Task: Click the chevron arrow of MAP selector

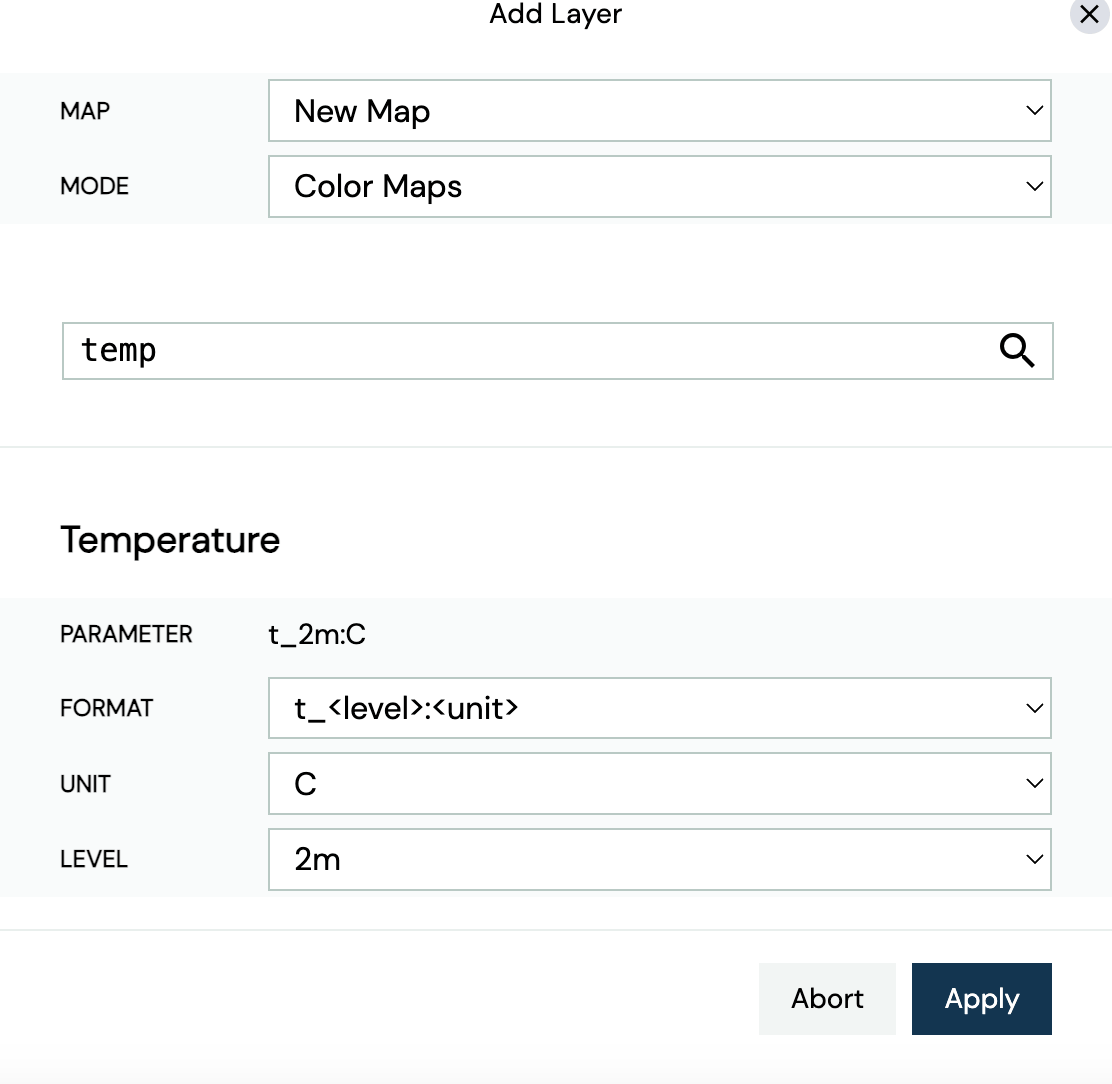Action: point(1035,111)
